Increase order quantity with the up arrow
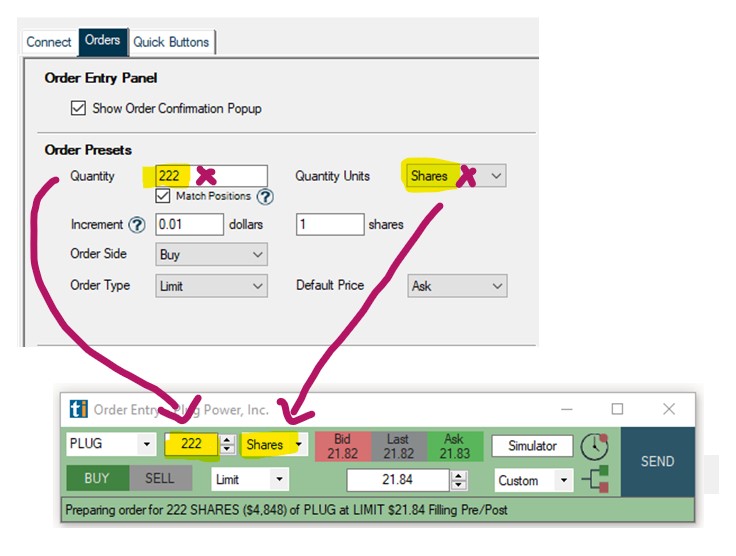This screenshot has height=556, width=736. (x=227, y=440)
